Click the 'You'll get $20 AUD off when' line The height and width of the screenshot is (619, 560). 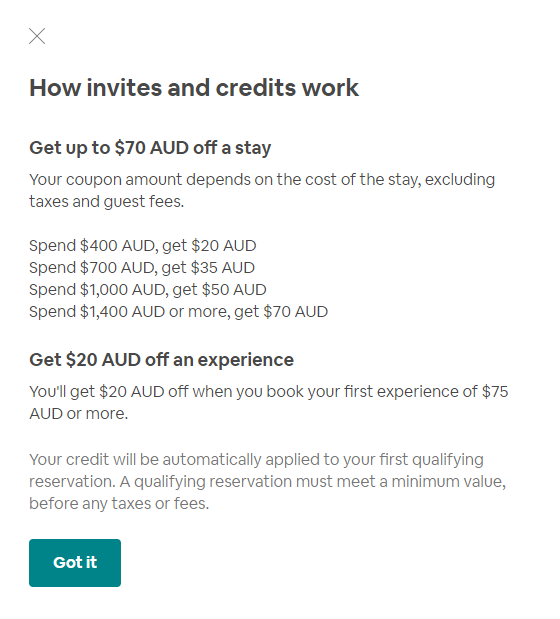click(269, 392)
